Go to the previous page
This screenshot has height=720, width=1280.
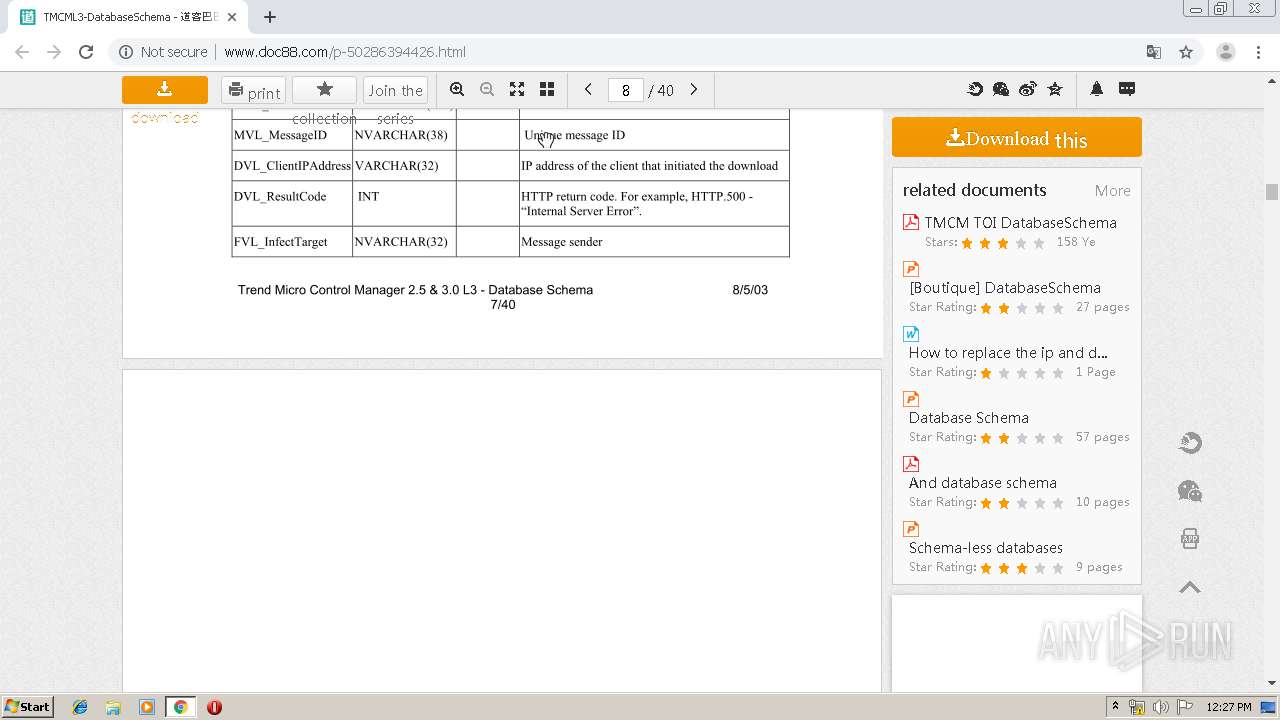coord(588,89)
